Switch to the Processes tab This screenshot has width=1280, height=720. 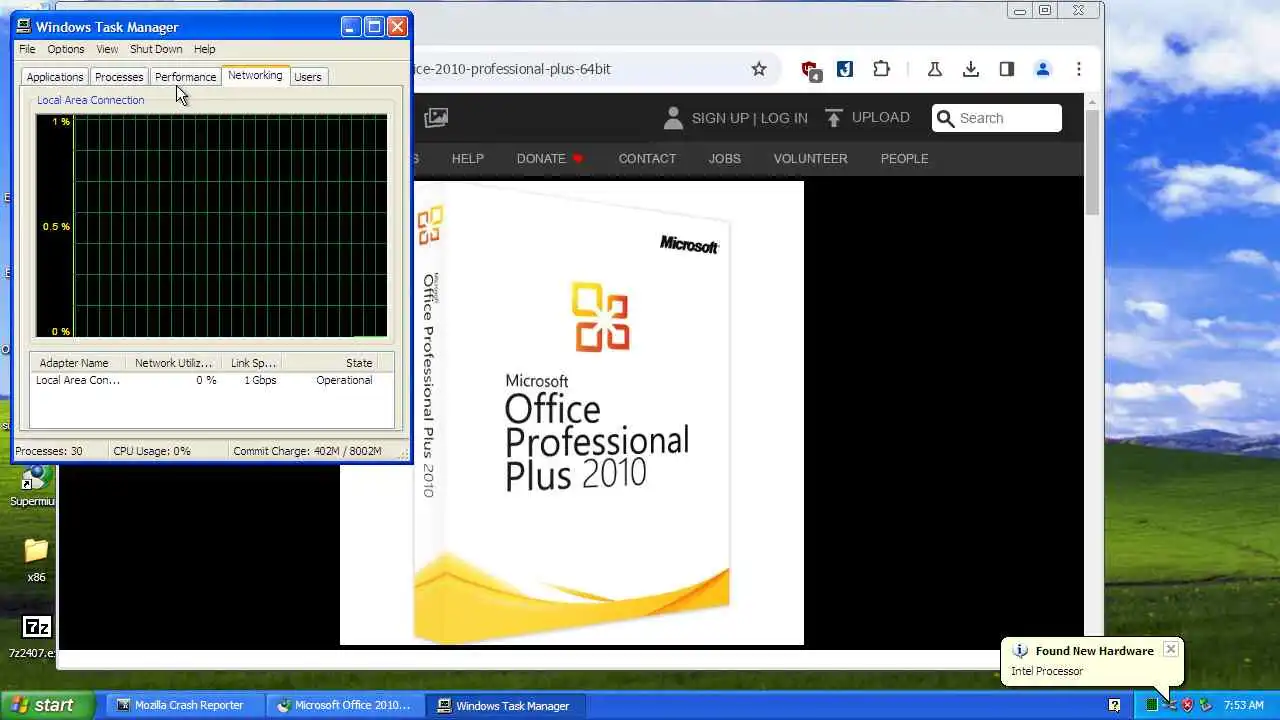coord(119,77)
